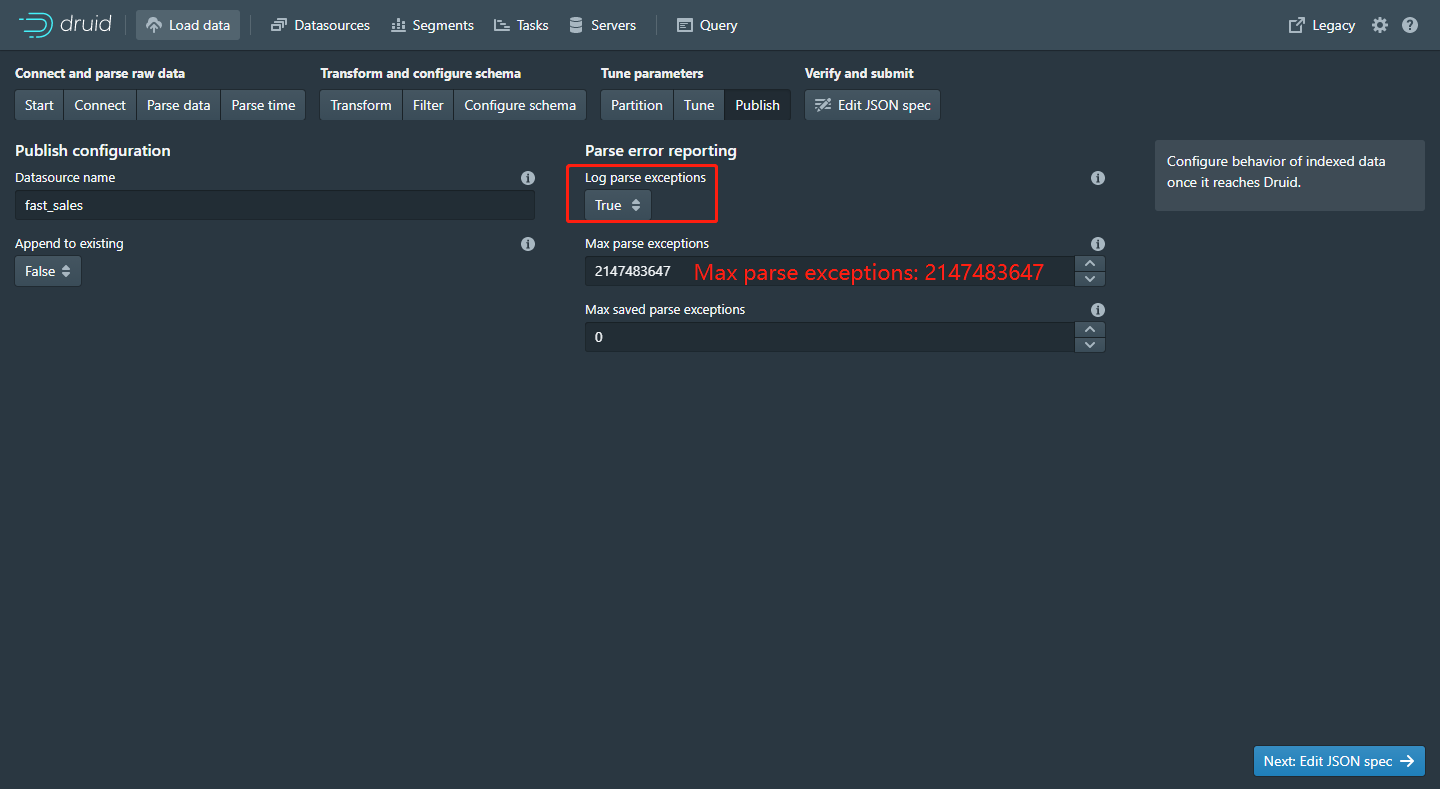Click Next: Edit JSON spec button
Viewport: 1440px width, 789px height.
pyautogui.click(x=1338, y=761)
